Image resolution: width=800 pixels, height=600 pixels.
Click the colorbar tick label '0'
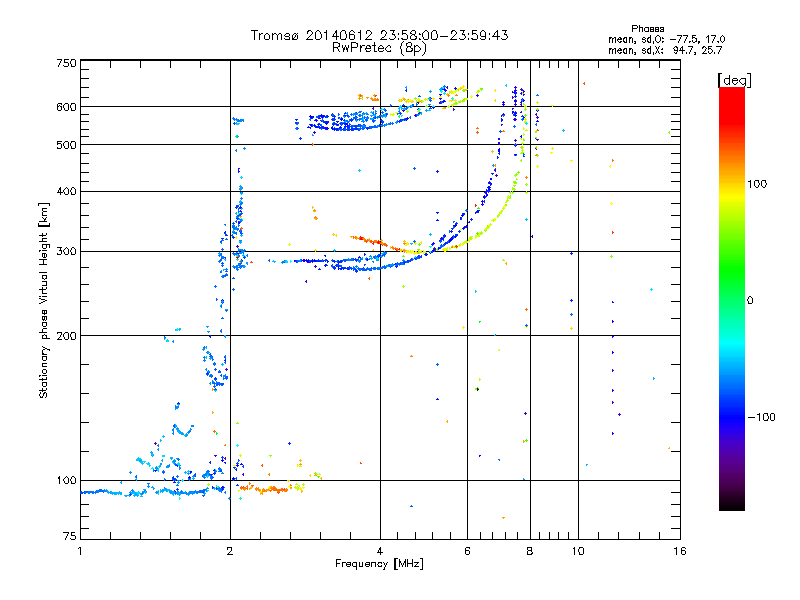tap(750, 300)
